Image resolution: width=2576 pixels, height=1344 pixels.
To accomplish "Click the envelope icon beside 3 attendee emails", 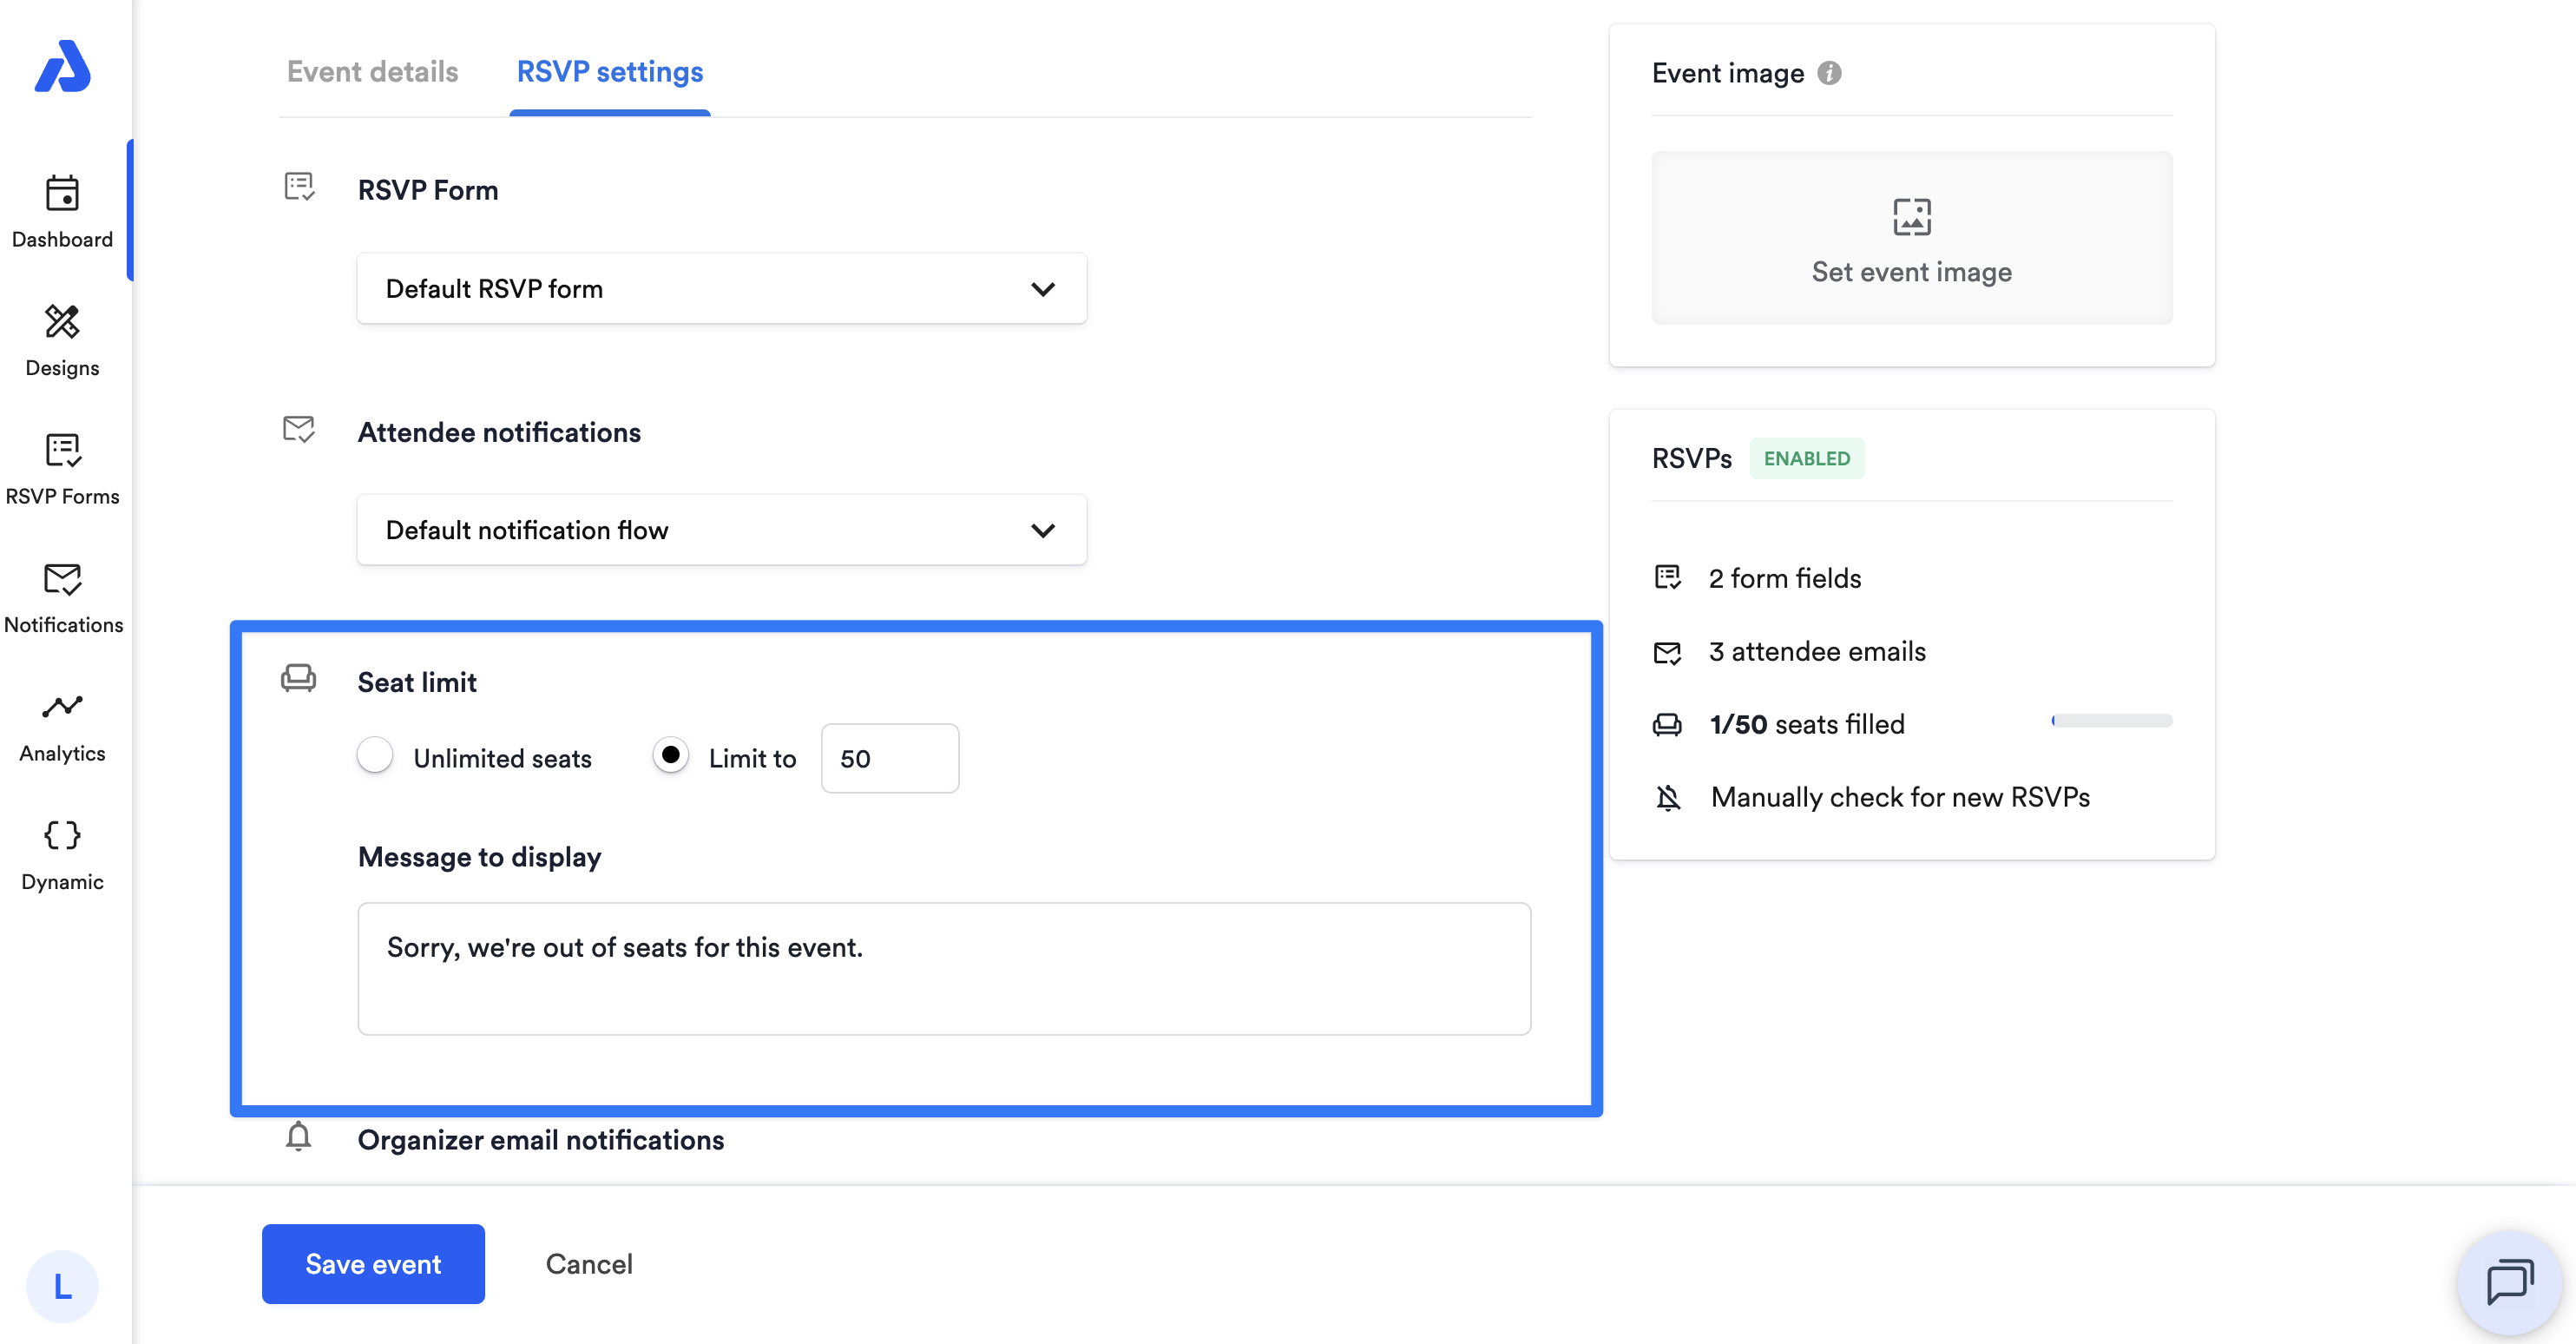I will tap(1667, 653).
